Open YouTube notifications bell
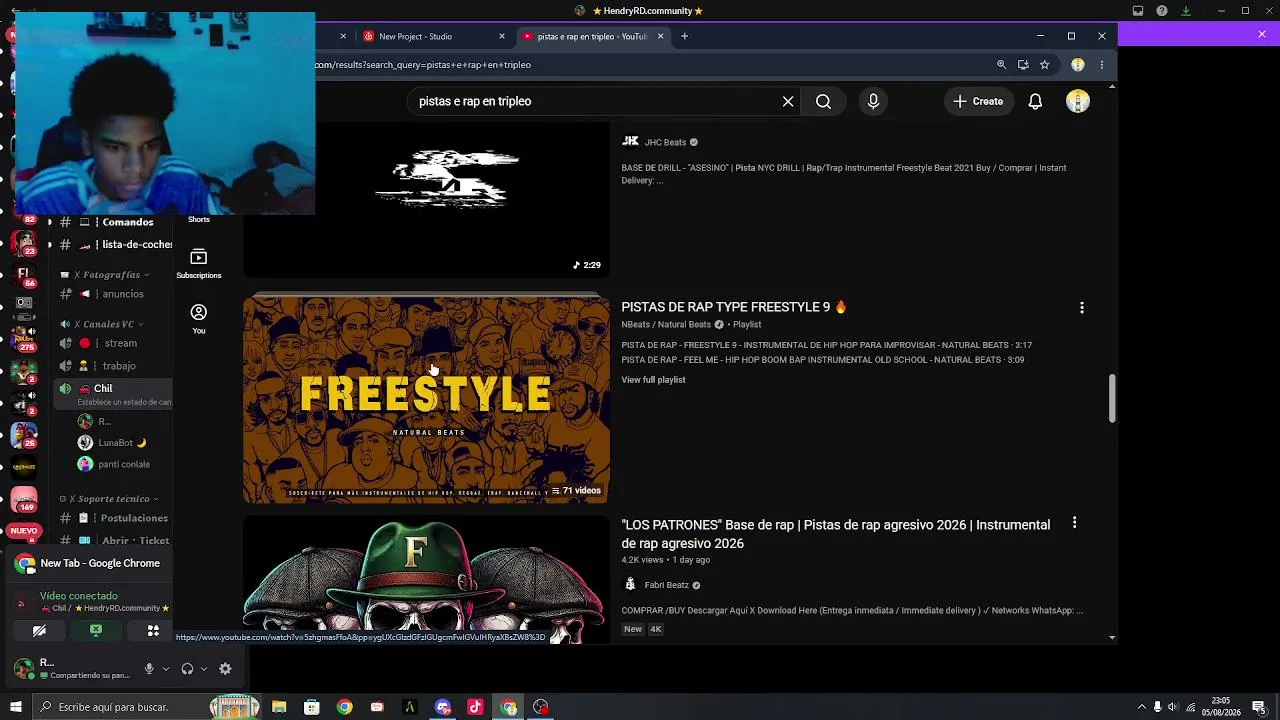 pos(1035,101)
